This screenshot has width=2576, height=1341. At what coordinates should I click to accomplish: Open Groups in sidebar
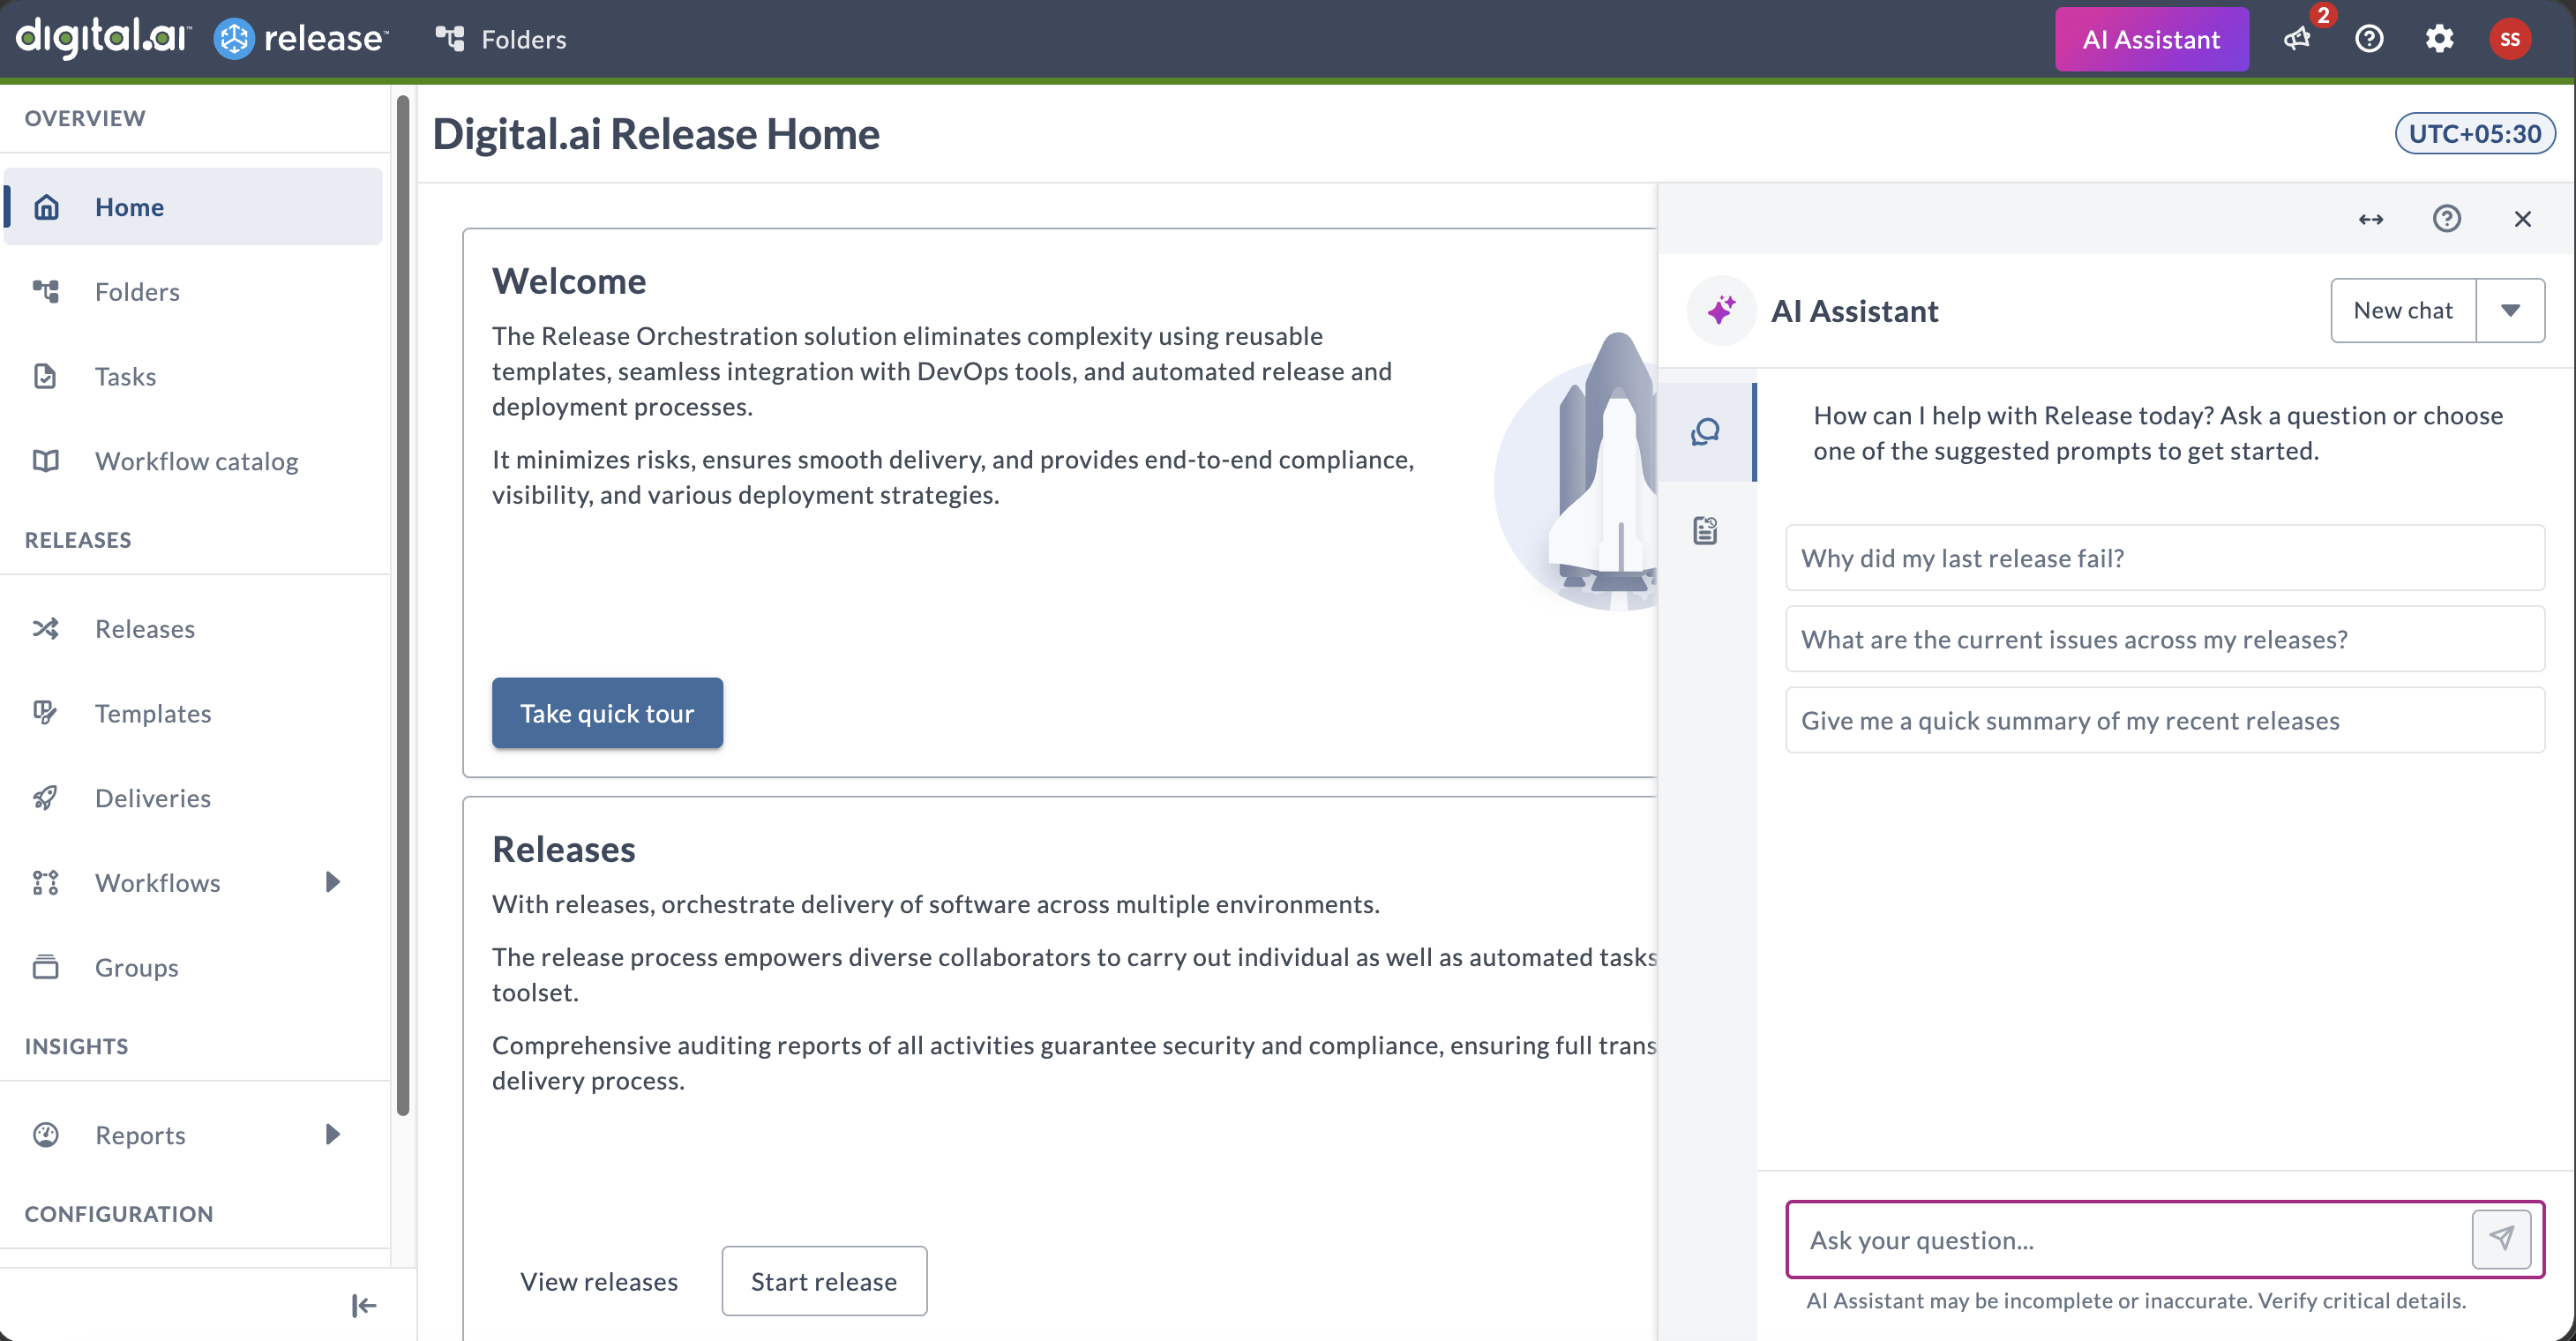[x=193, y=967]
